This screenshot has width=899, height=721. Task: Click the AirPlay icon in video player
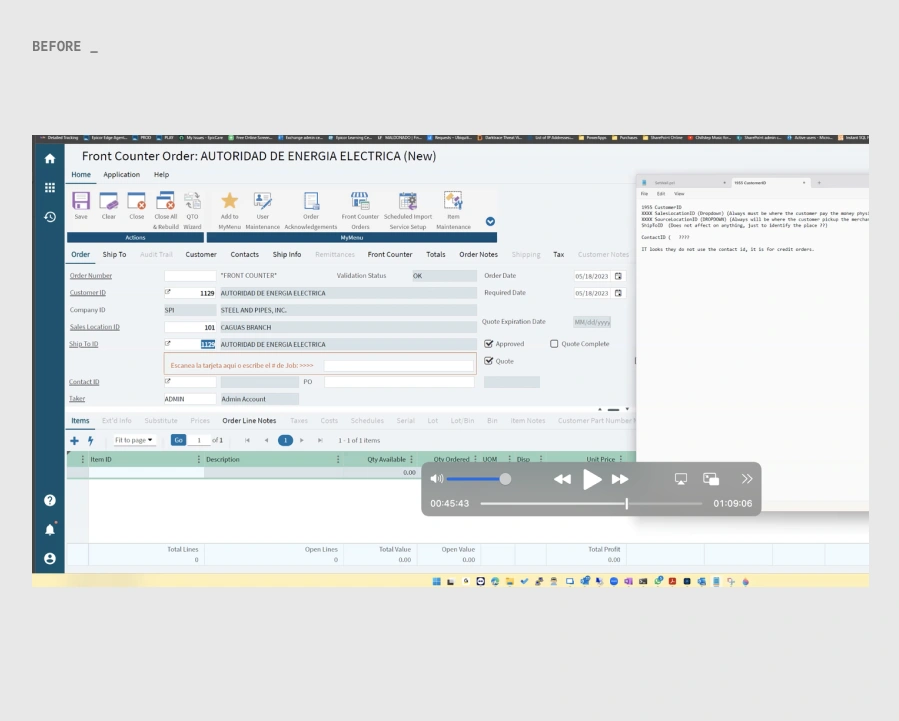(x=681, y=479)
